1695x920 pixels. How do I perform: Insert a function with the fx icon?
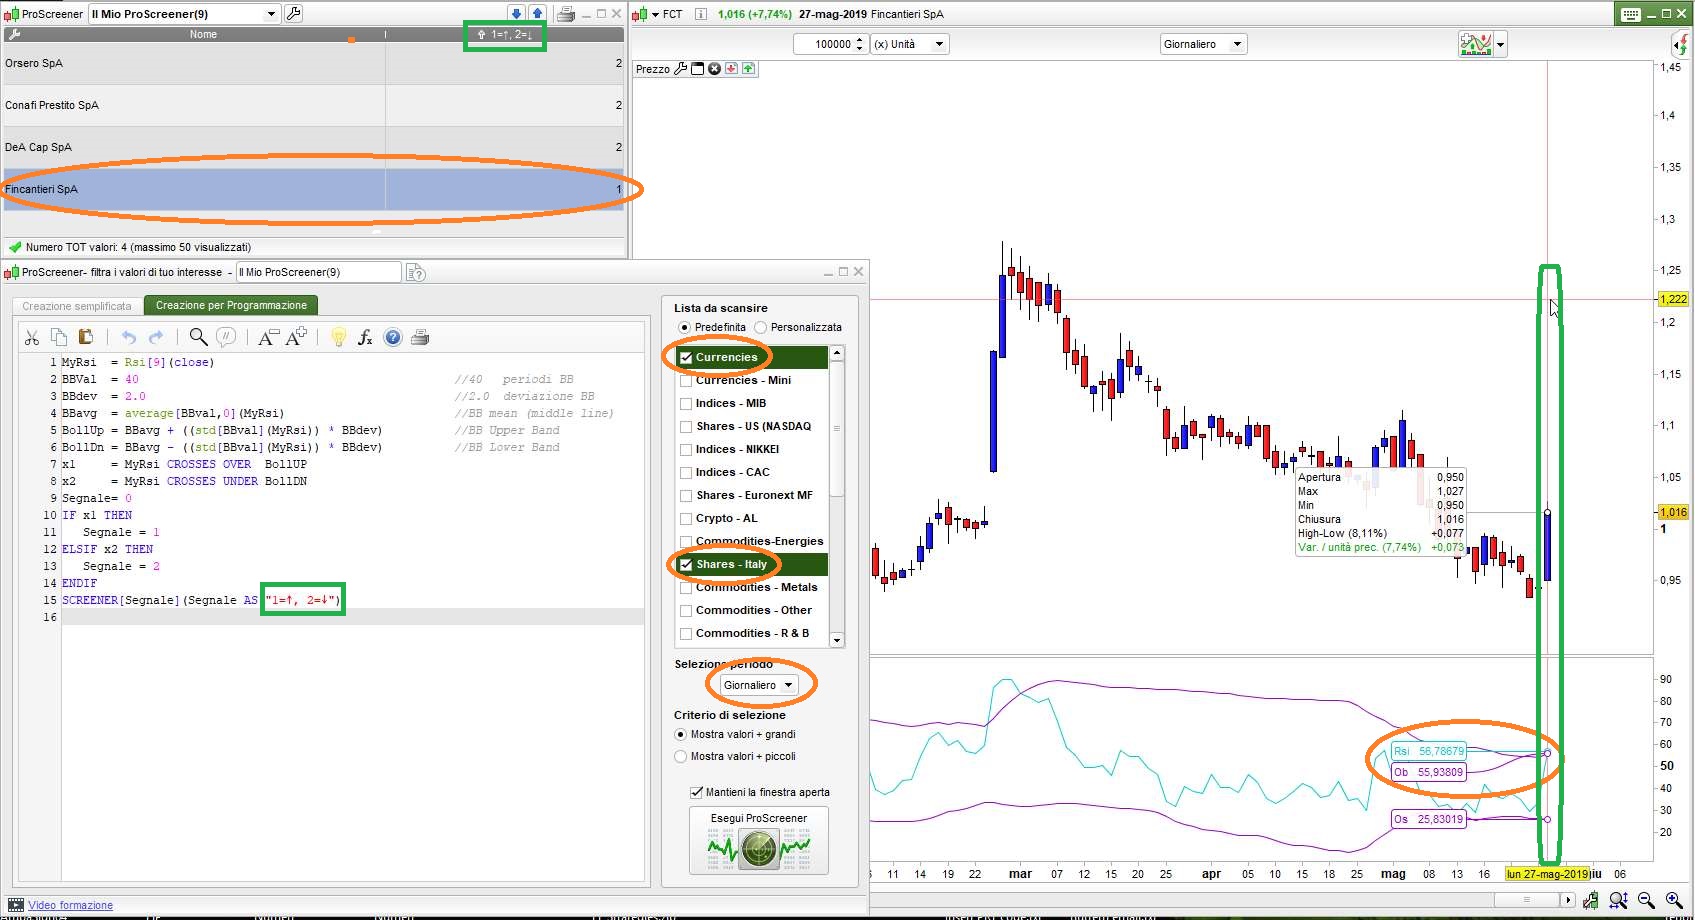pos(365,337)
